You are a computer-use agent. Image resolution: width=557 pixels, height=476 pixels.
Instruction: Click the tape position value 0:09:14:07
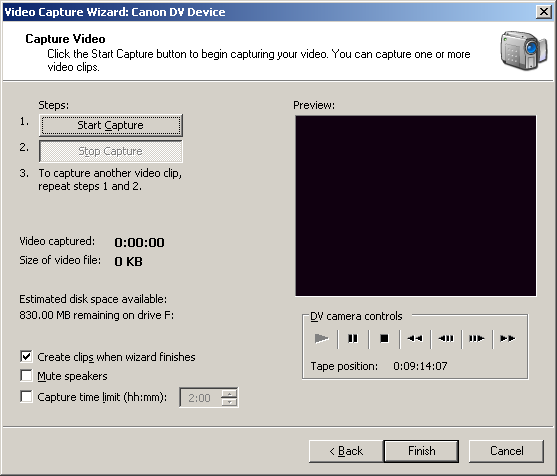coord(420,366)
